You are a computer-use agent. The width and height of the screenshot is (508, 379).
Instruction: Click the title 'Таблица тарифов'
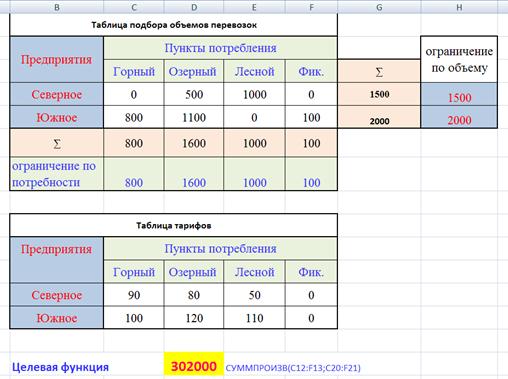(x=174, y=226)
